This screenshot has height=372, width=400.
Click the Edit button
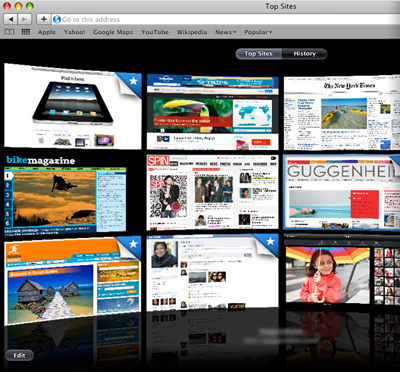coord(19,355)
